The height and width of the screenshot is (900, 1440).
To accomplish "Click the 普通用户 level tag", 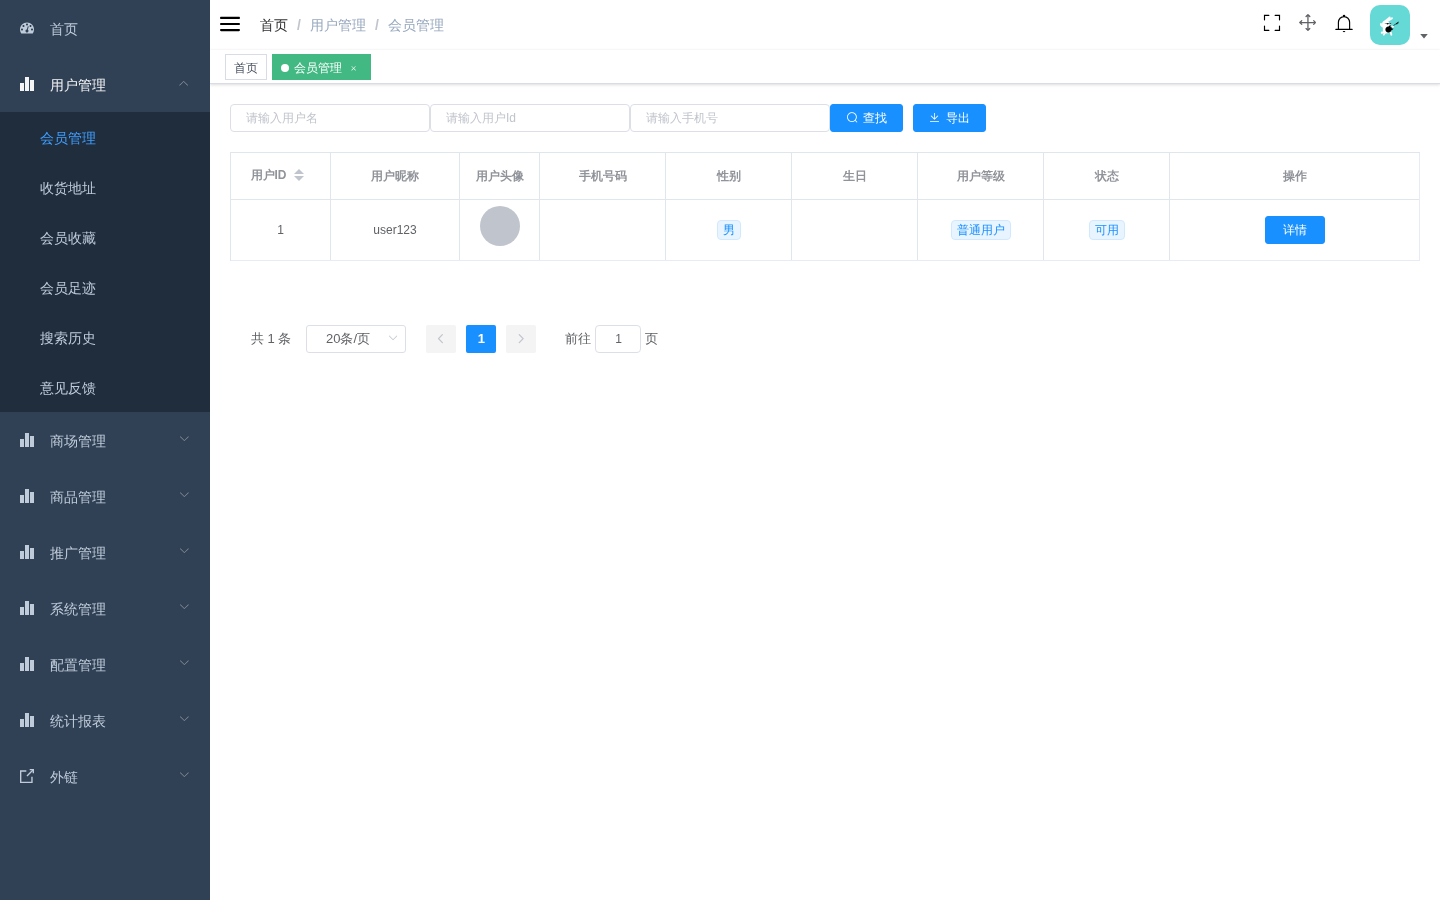I will pyautogui.click(x=981, y=230).
